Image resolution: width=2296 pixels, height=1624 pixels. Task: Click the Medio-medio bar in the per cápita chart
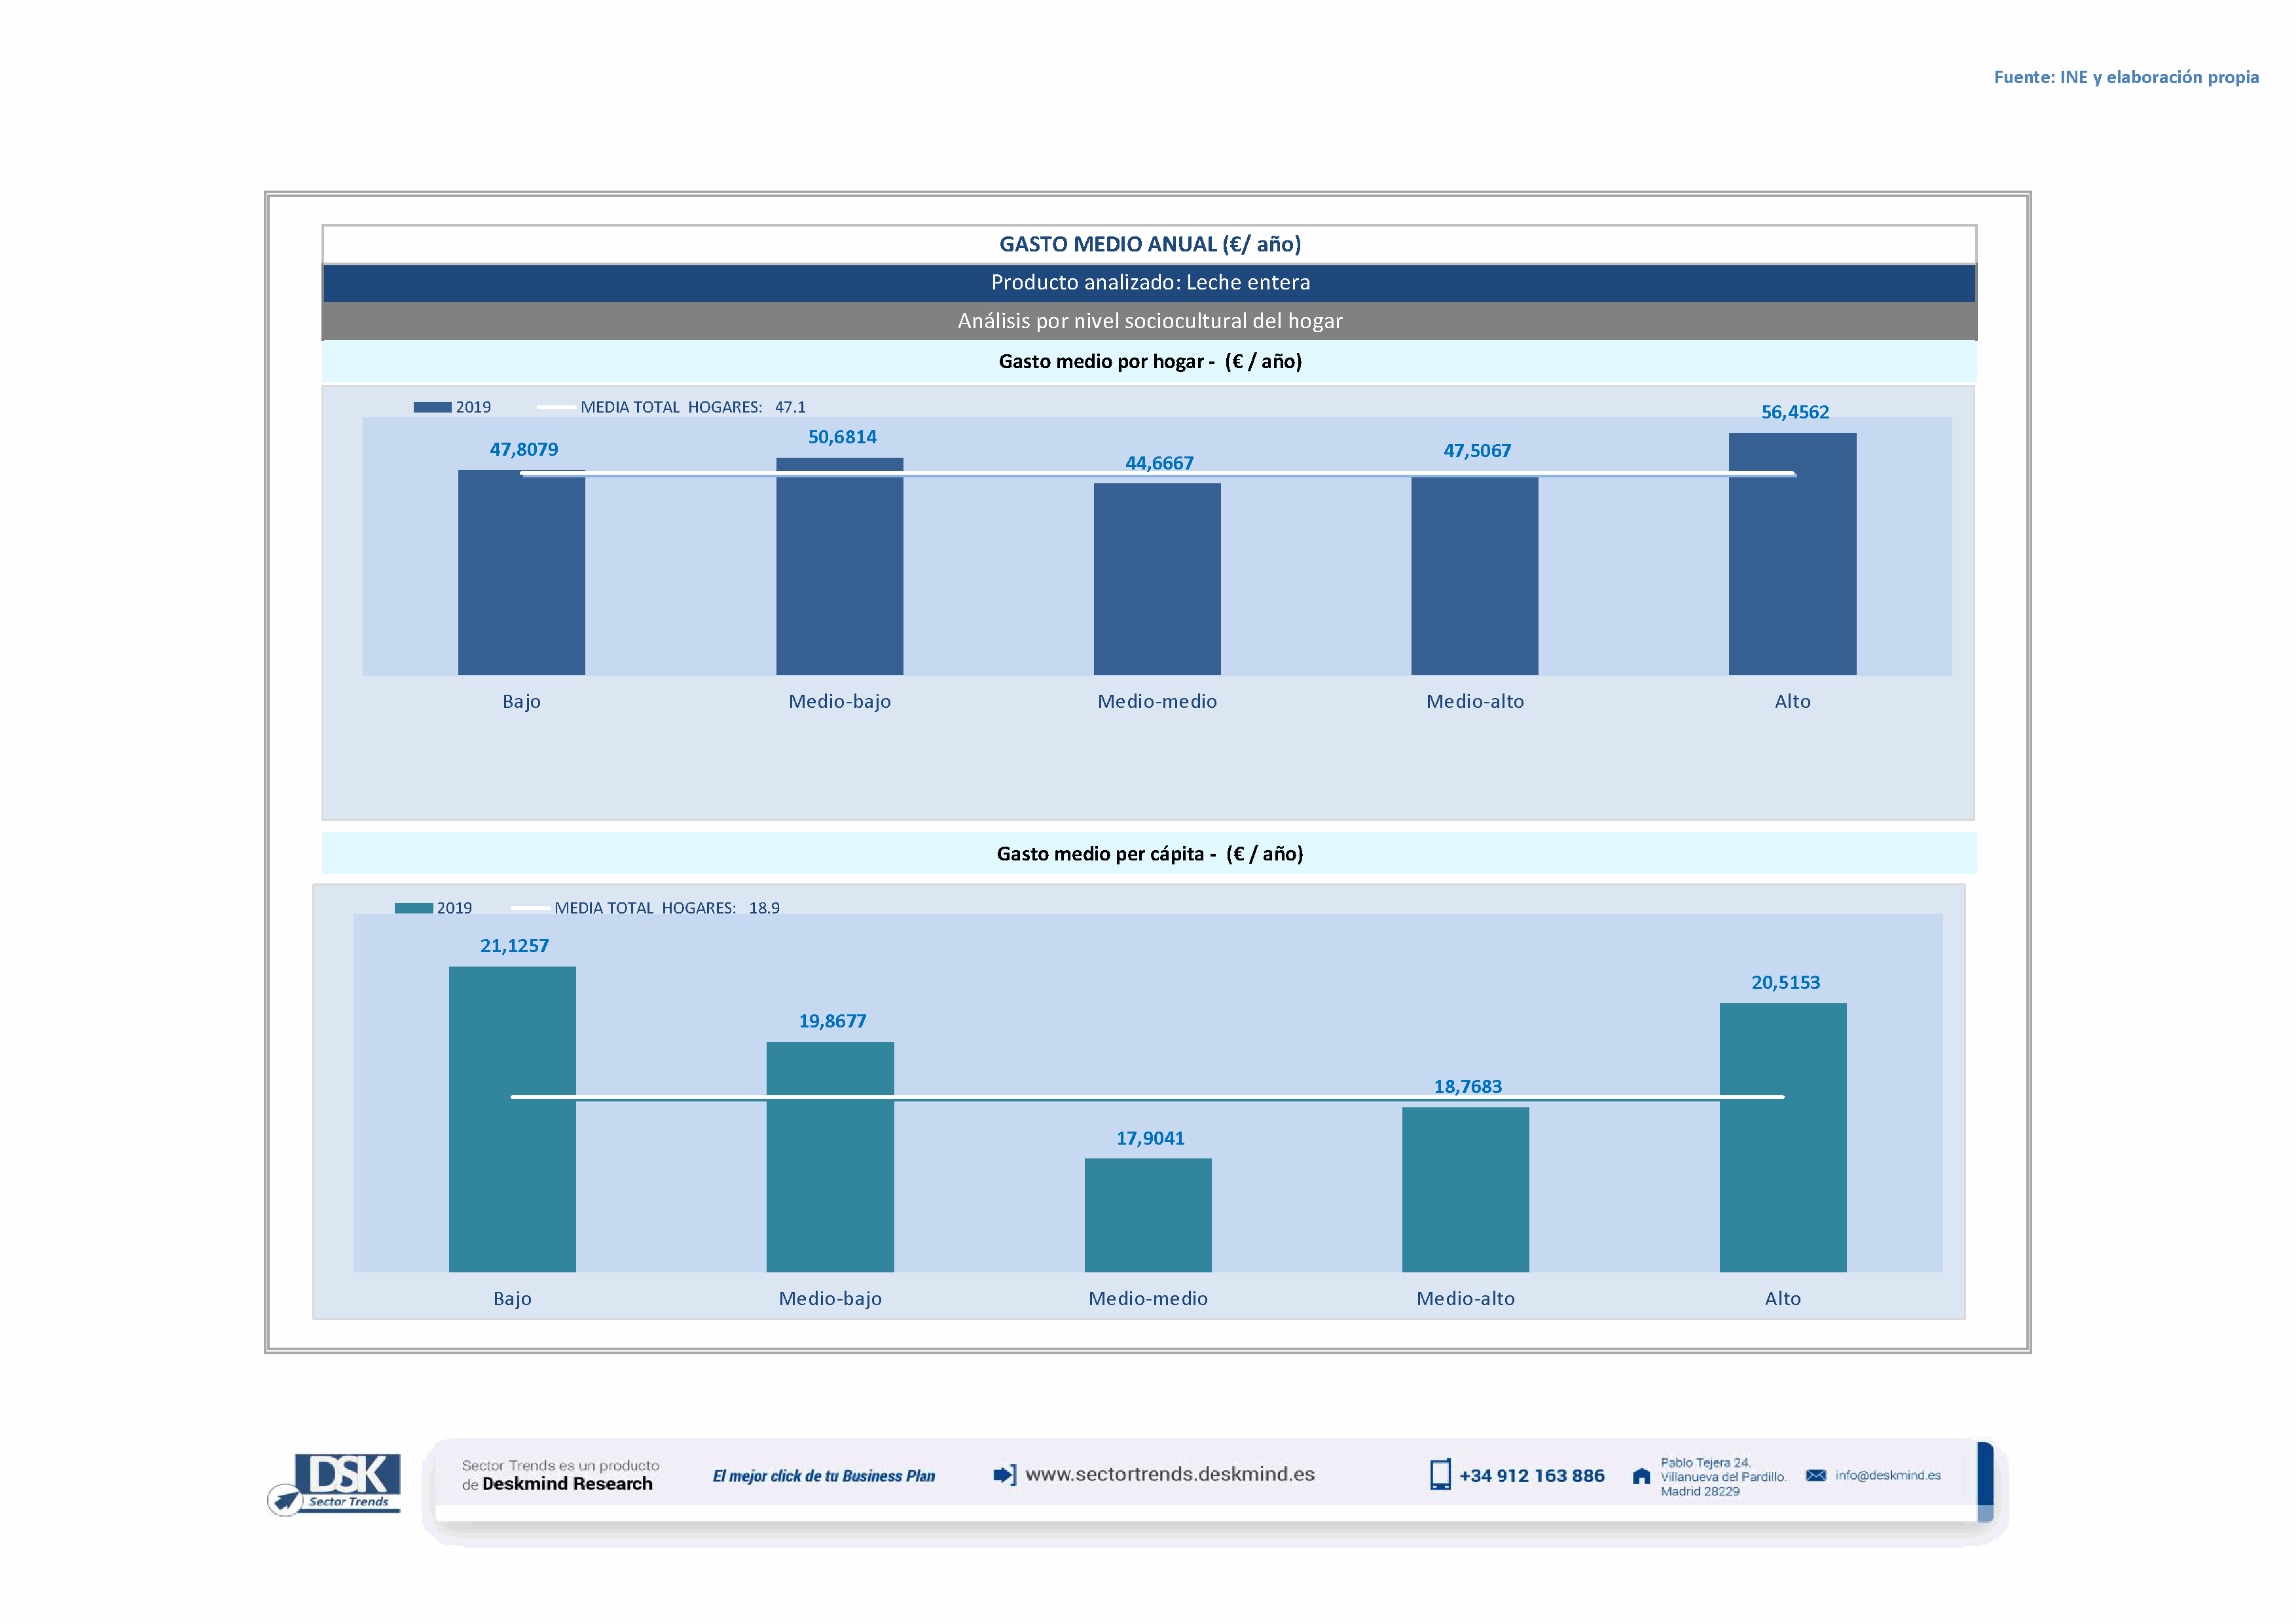coord(1148,1215)
